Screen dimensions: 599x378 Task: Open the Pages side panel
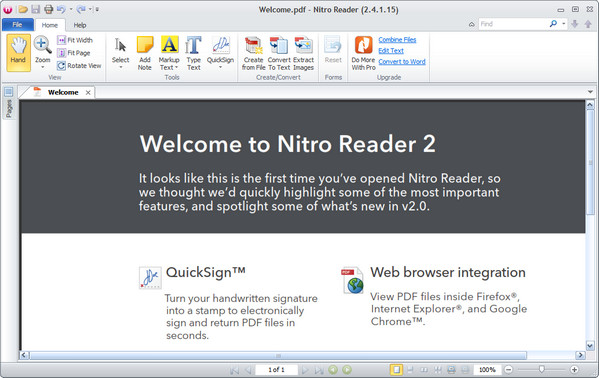point(9,102)
